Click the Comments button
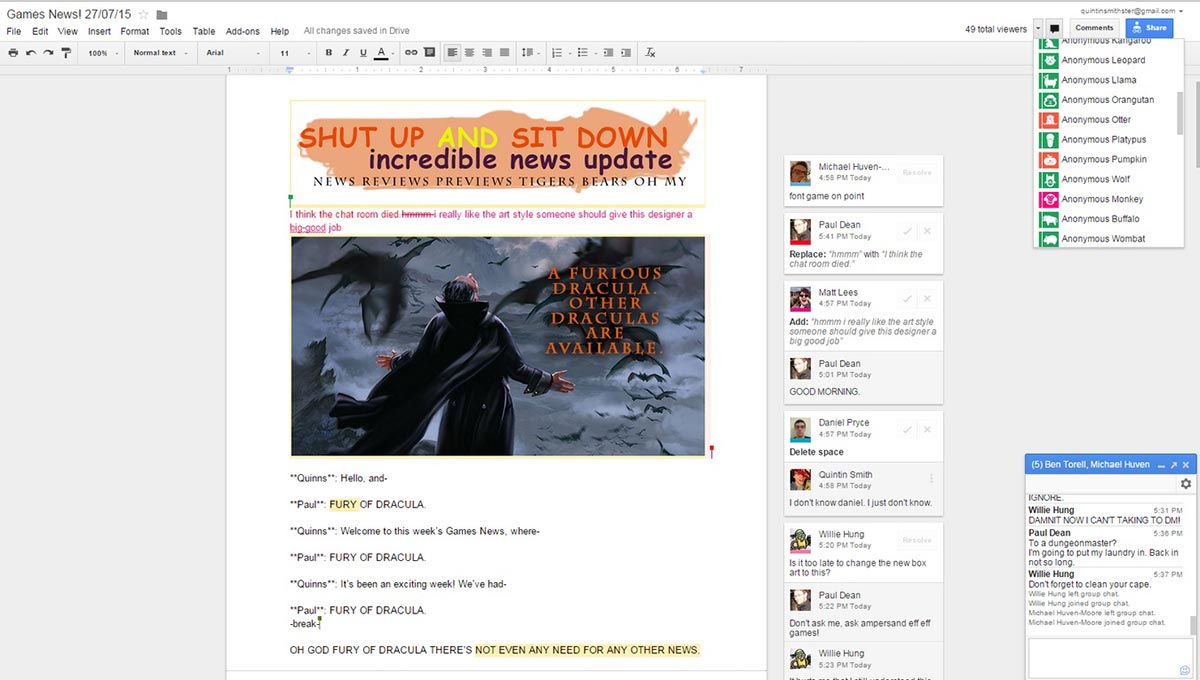Screen dimensions: 1200x680 coord(1094,29)
